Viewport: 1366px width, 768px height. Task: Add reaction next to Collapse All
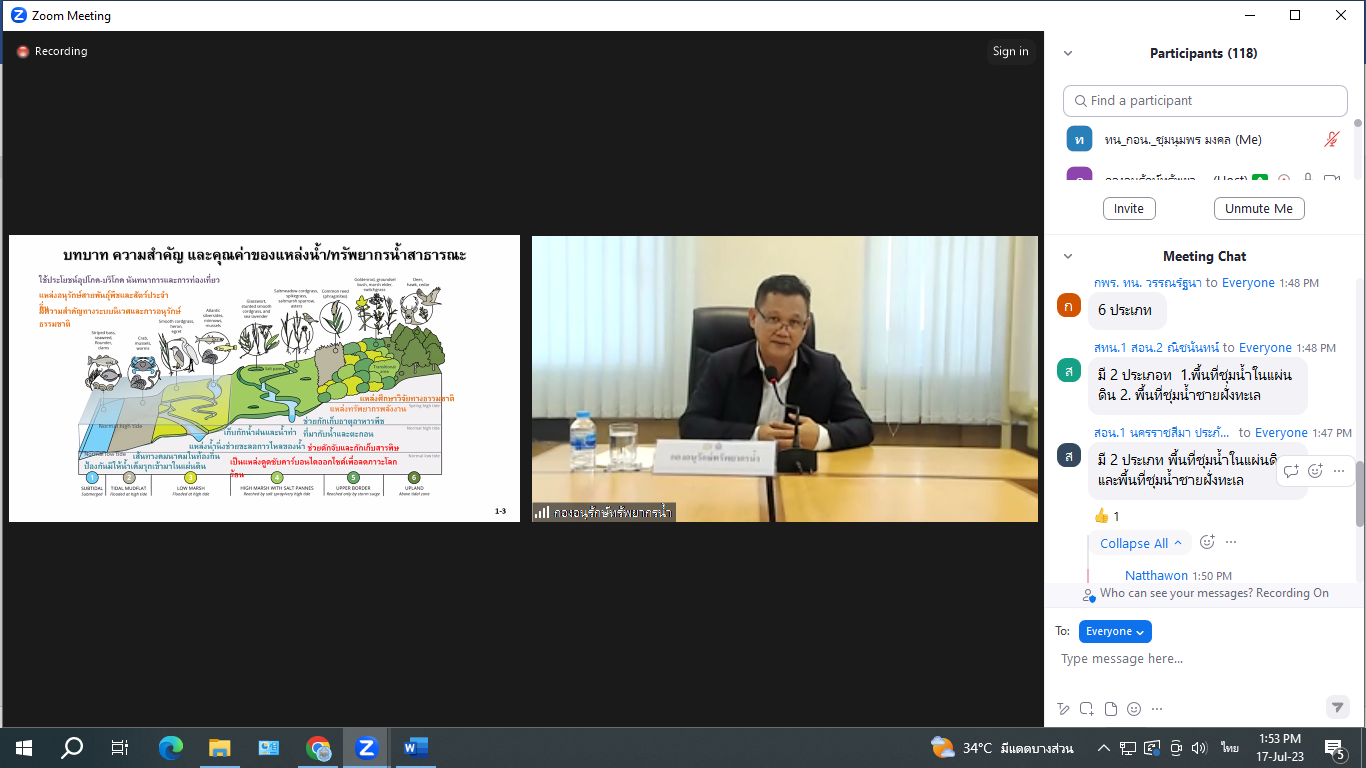[1207, 543]
